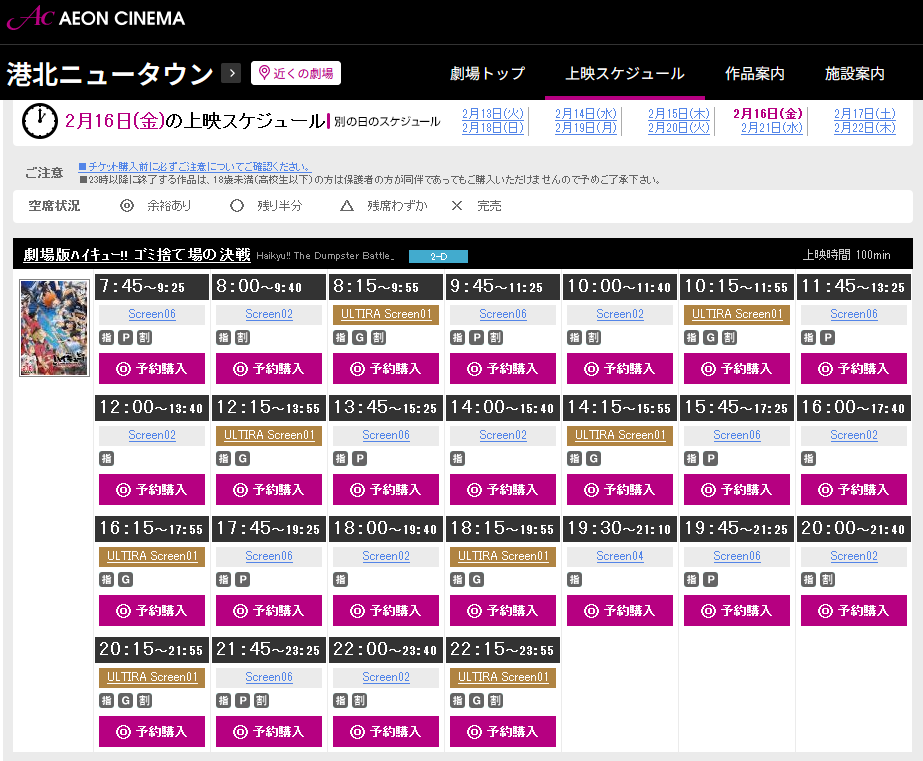Image resolution: width=923 pixels, height=761 pixels.
Task: Open Screen04 link for the 19:30 showing
Action: tap(620, 556)
